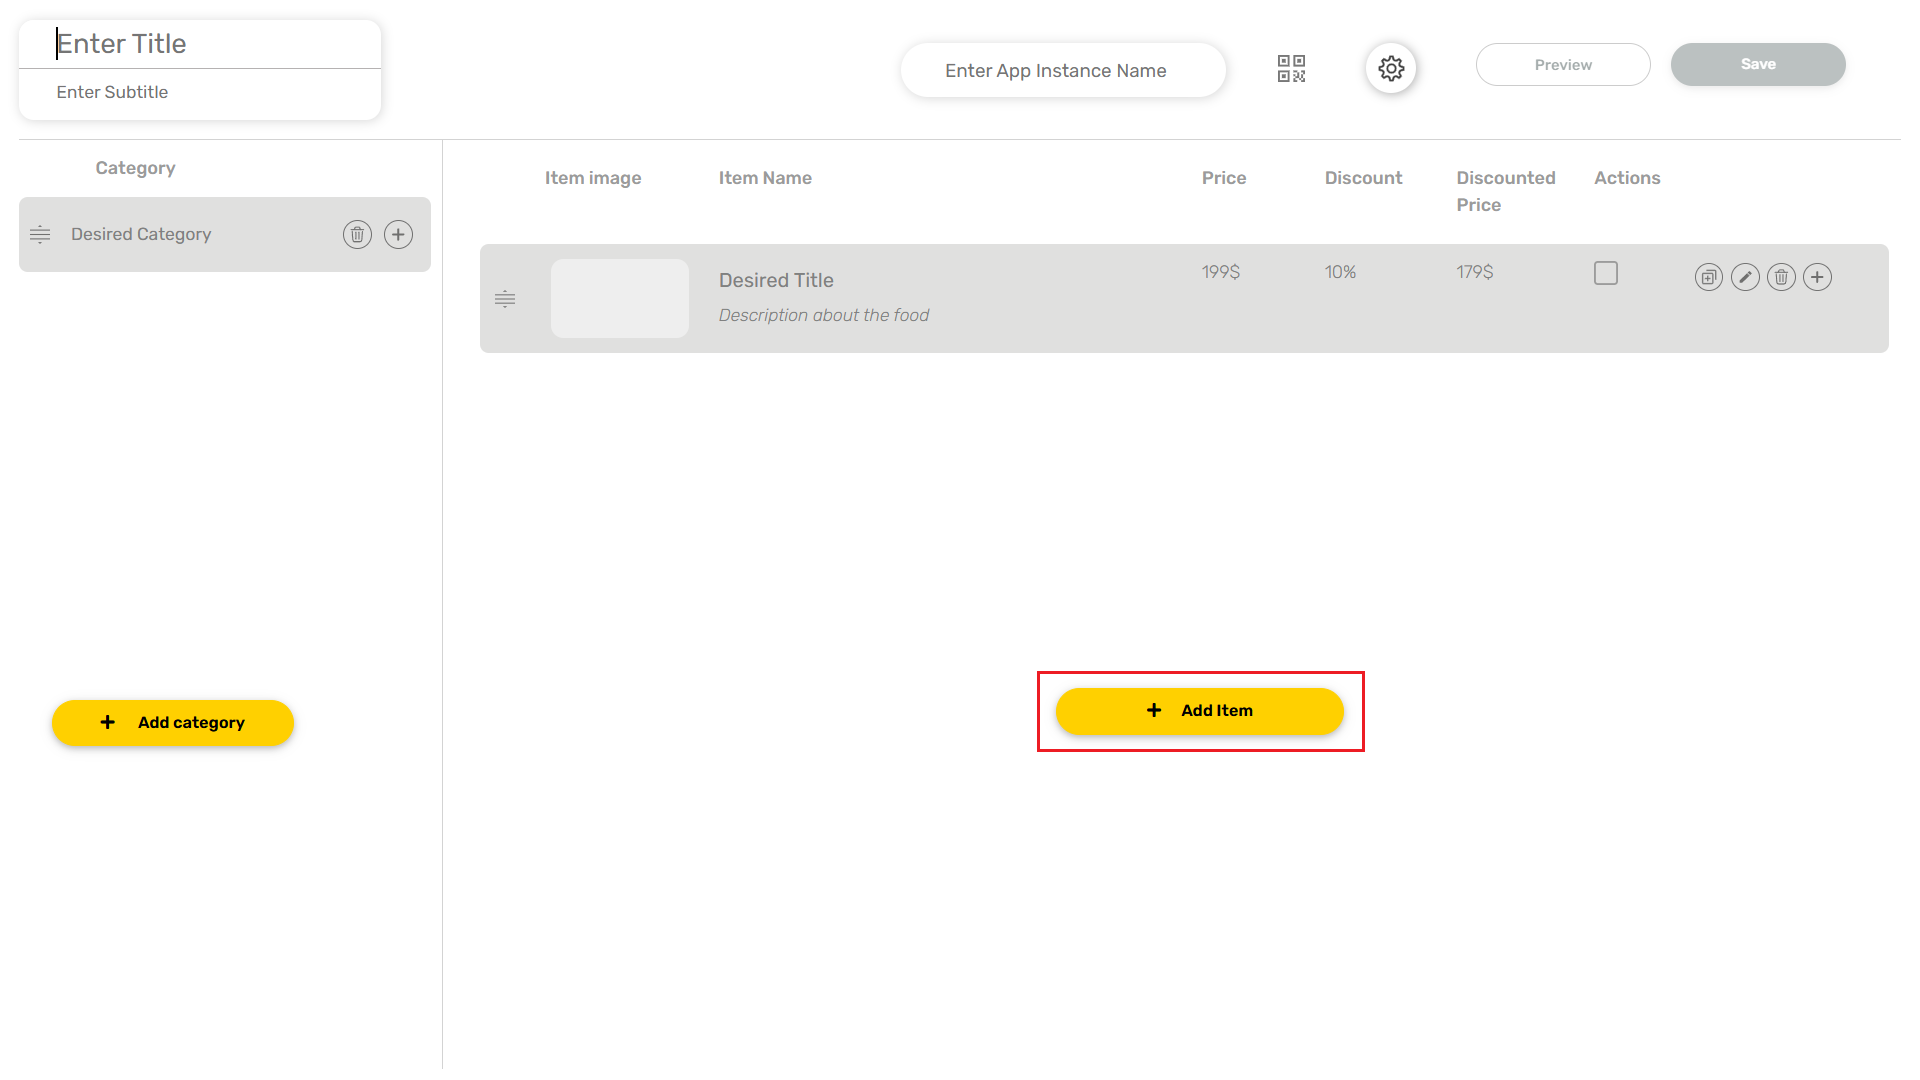The height and width of the screenshot is (1080, 1920).
Task: Tick the checkbox in the item row
Action: (x=1605, y=273)
